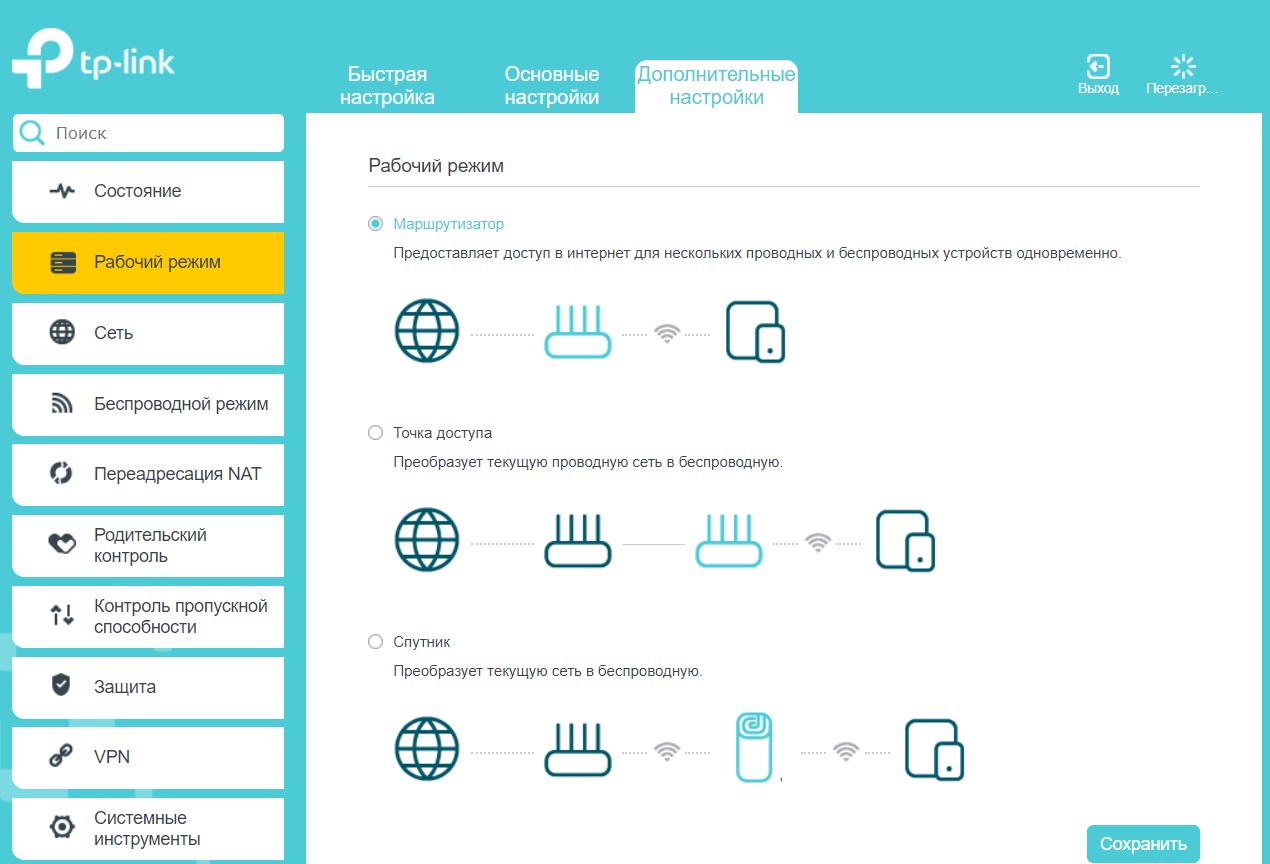Select the Точка доступа radio button
The image size is (1270, 864).
[x=376, y=433]
